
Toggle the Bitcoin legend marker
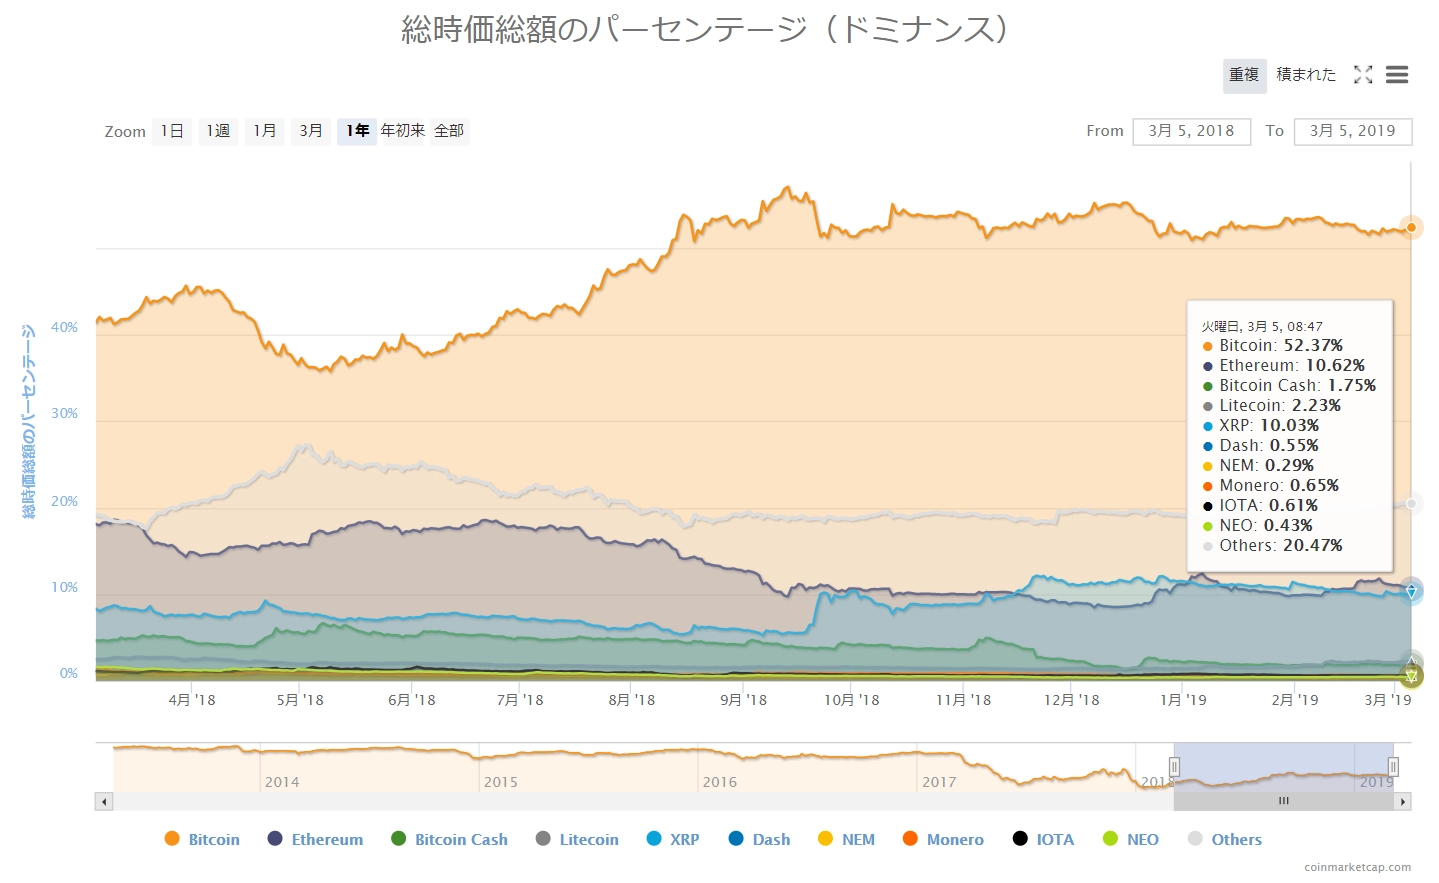[172, 839]
